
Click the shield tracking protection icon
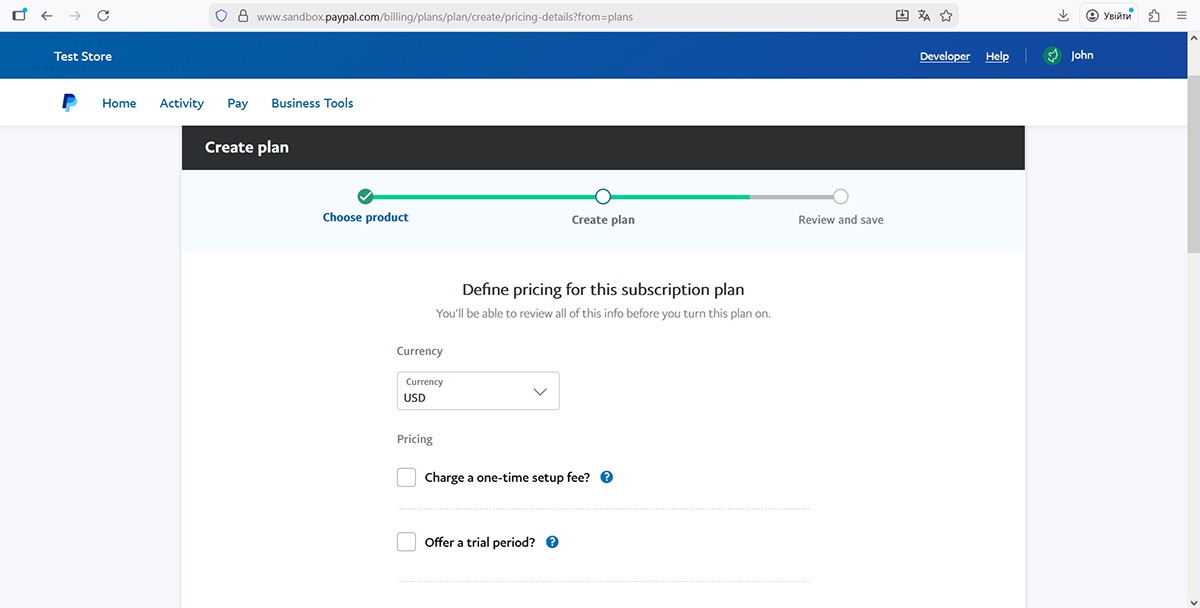click(222, 16)
